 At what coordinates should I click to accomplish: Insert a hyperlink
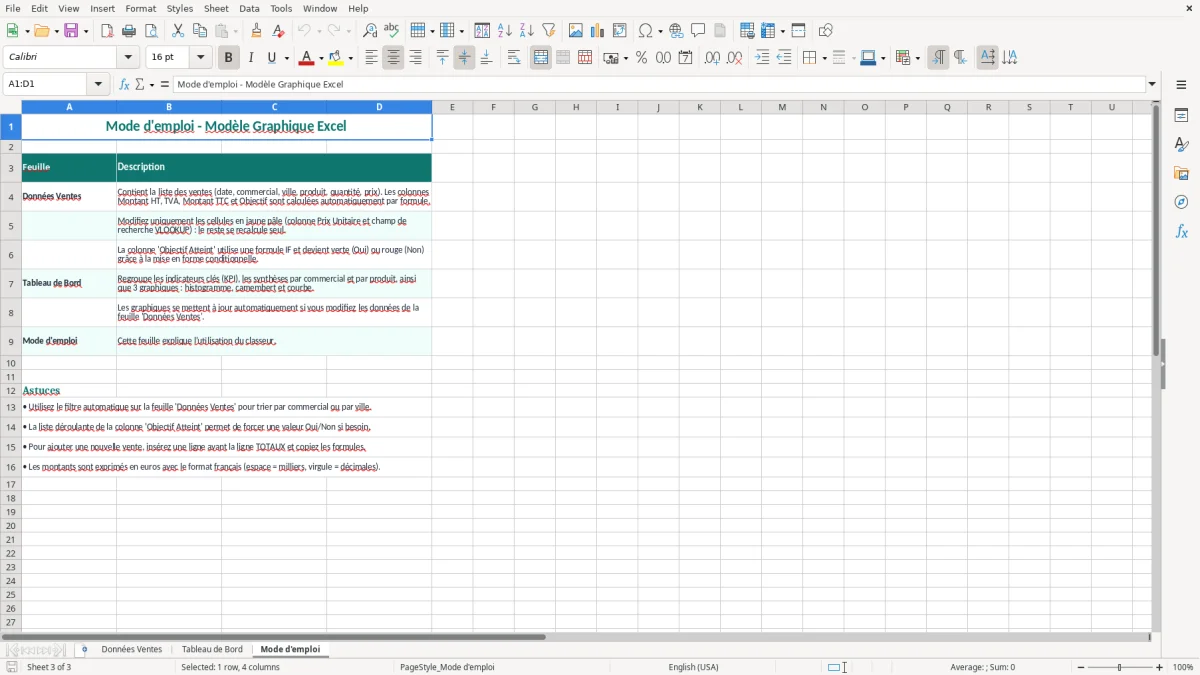[x=676, y=31]
